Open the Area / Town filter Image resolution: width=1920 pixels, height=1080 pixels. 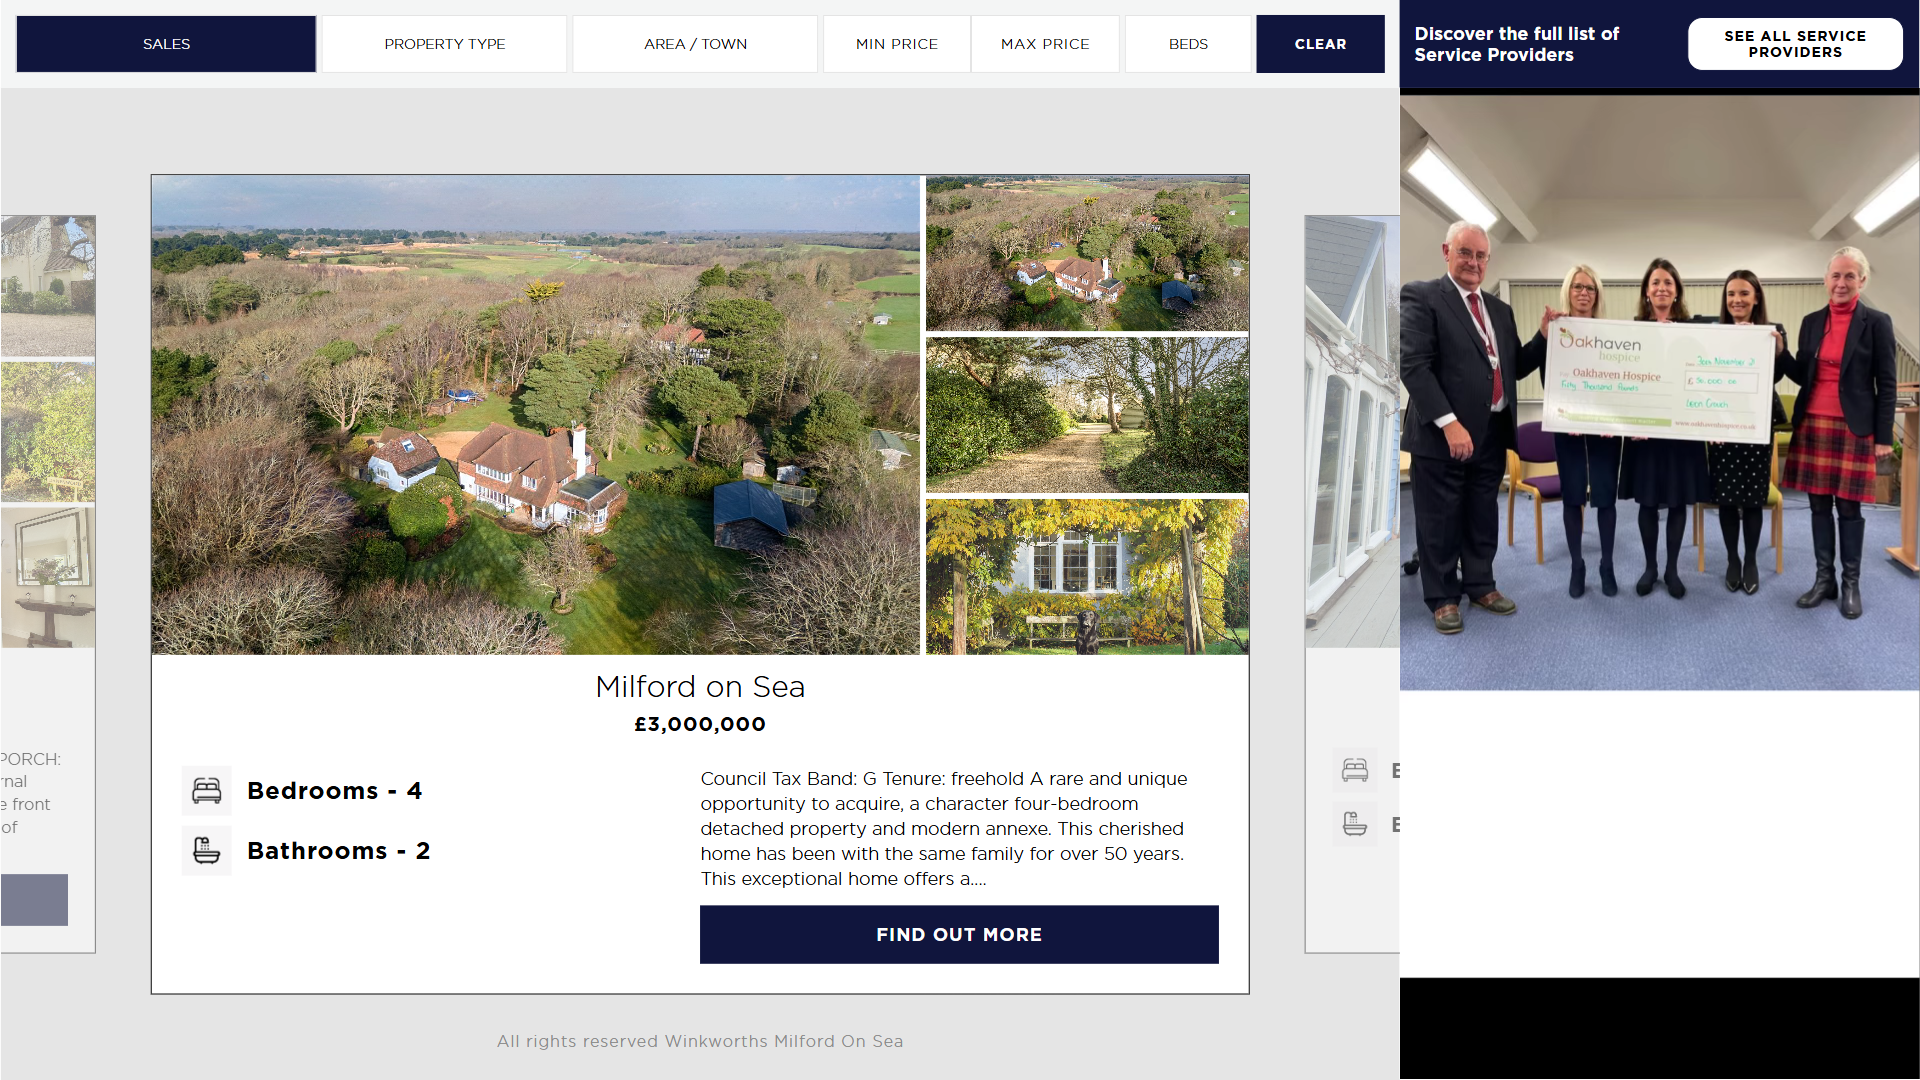coord(695,44)
